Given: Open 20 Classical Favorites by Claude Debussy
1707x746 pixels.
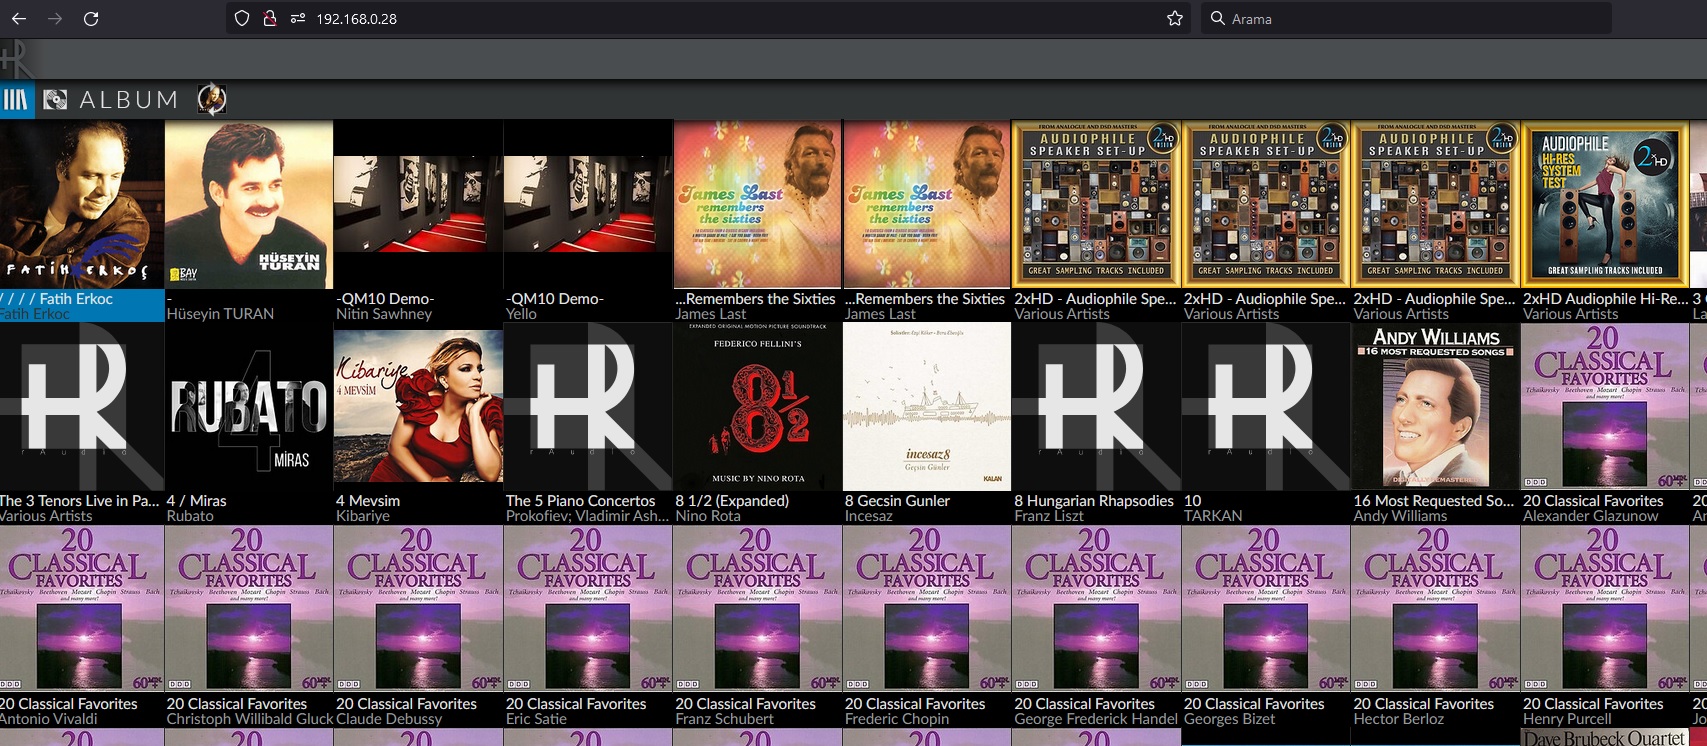Looking at the screenshot, I should pos(418,610).
